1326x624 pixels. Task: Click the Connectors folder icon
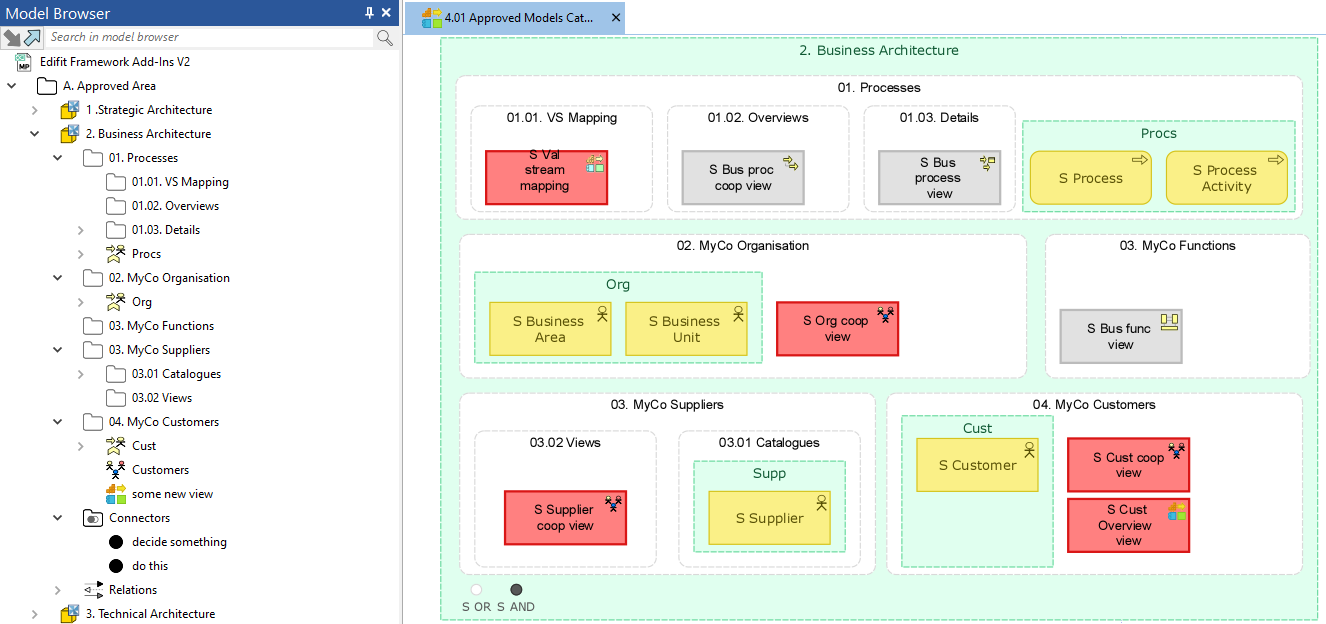[92, 518]
